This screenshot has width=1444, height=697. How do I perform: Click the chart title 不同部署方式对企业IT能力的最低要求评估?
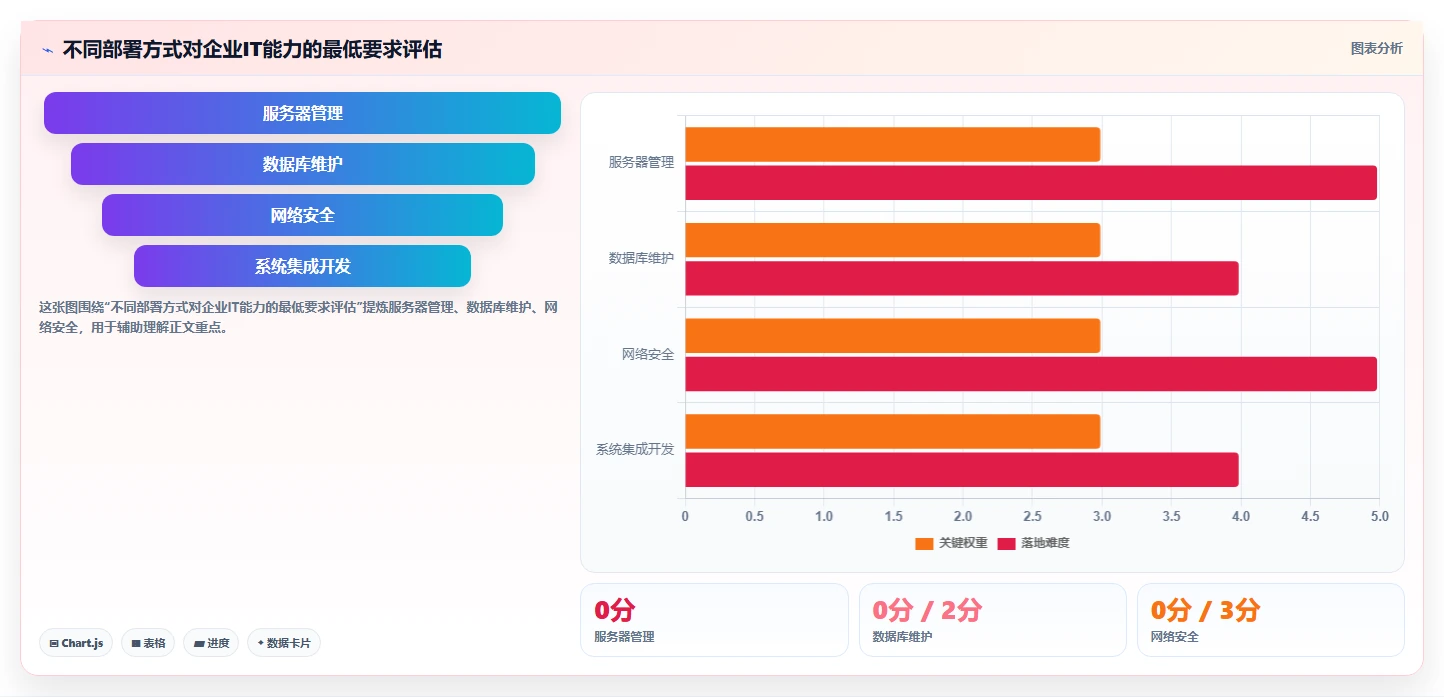point(252,49)
